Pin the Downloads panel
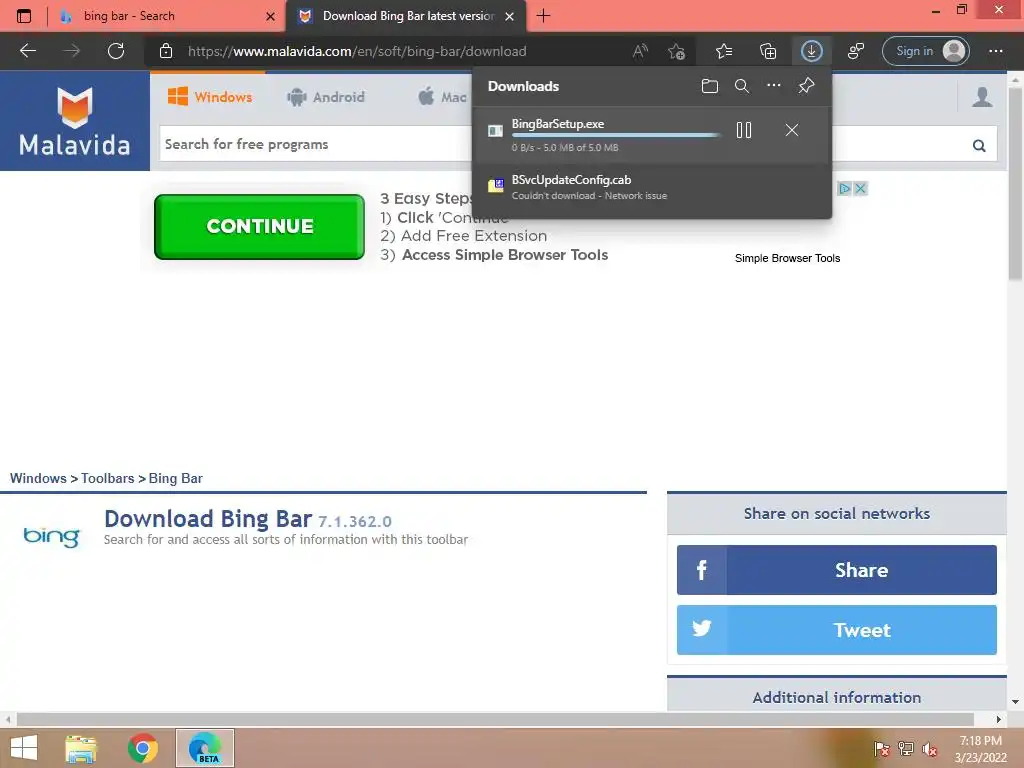The width and height of the screenshot is (1024, 768). tap(807, 86)
